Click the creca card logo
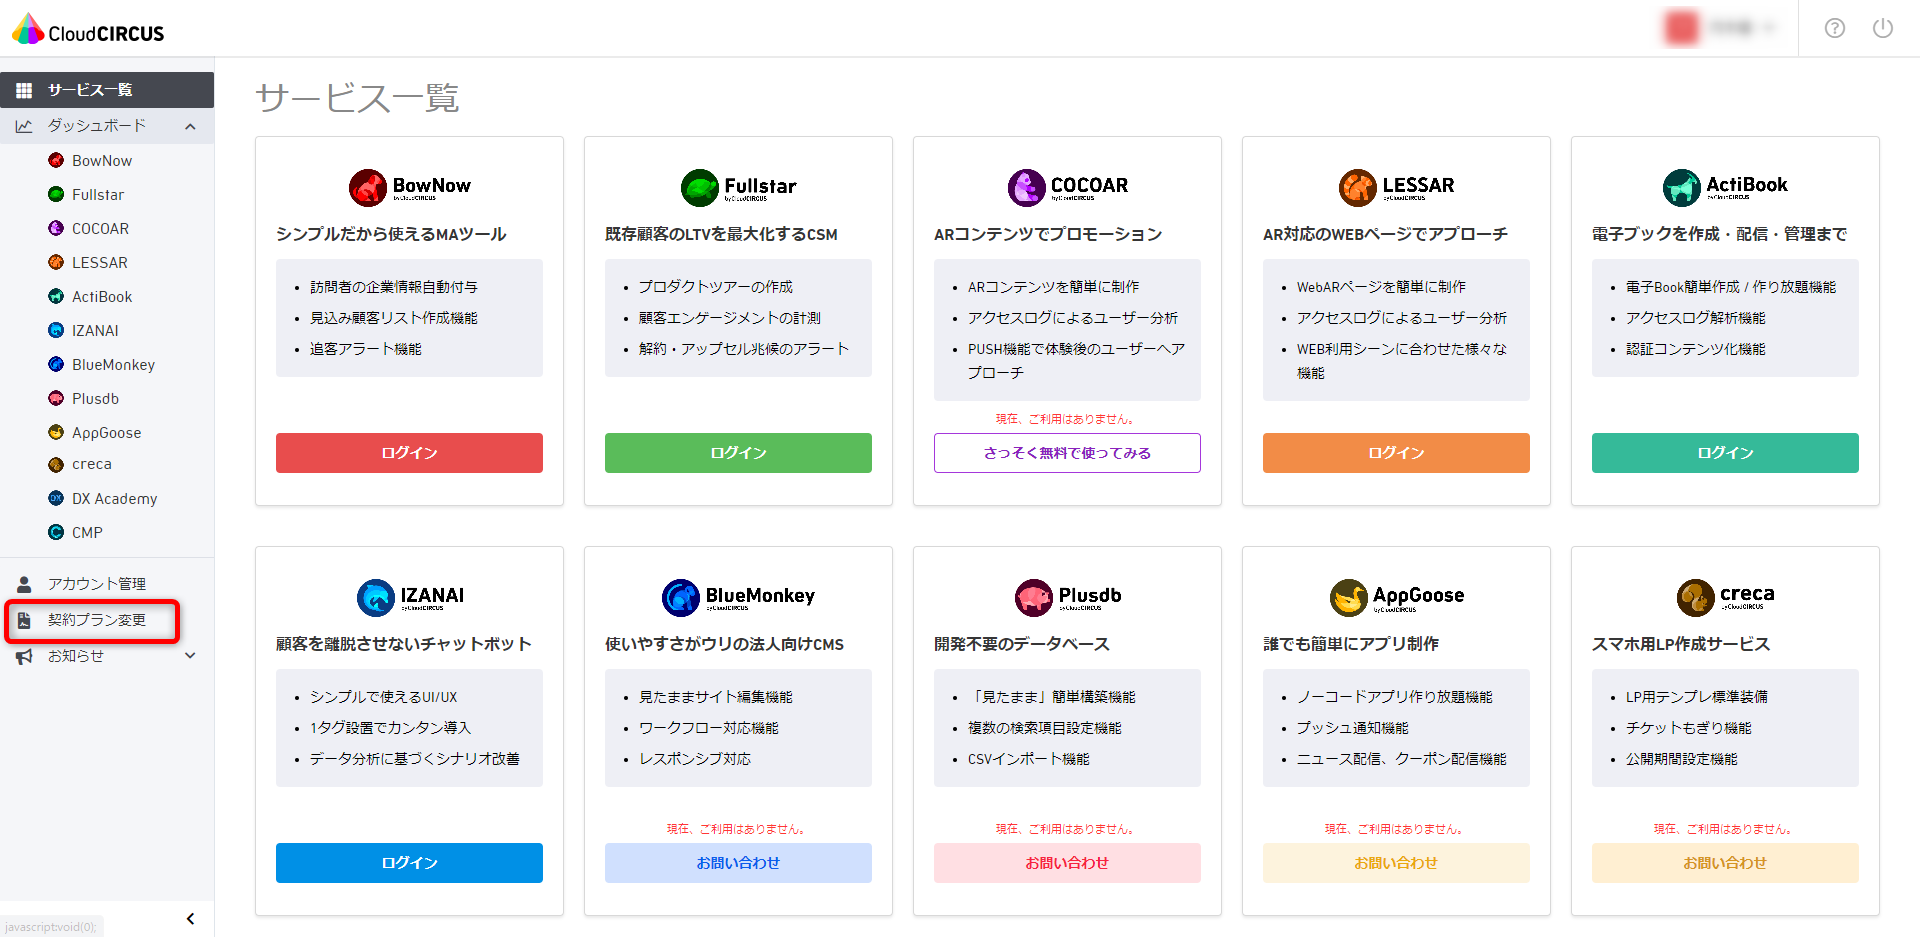1920x937 pixels. [1725, 597]
